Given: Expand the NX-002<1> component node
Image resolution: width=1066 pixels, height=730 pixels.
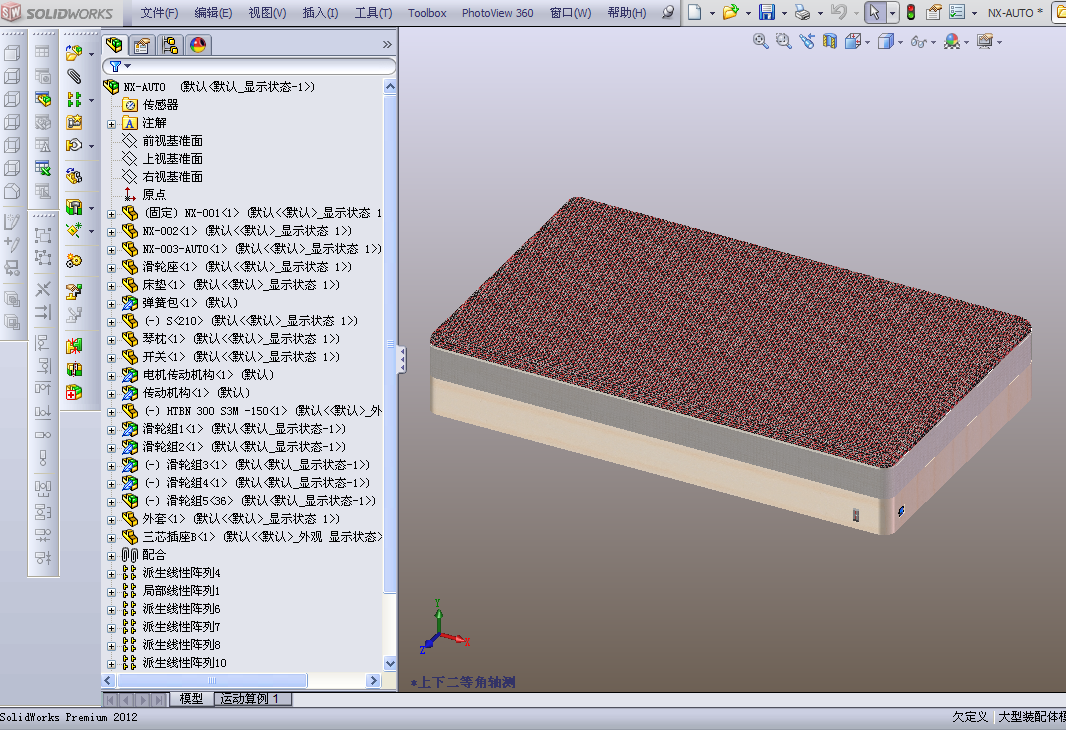Looking at the screenshot, I should coord(111,232).
